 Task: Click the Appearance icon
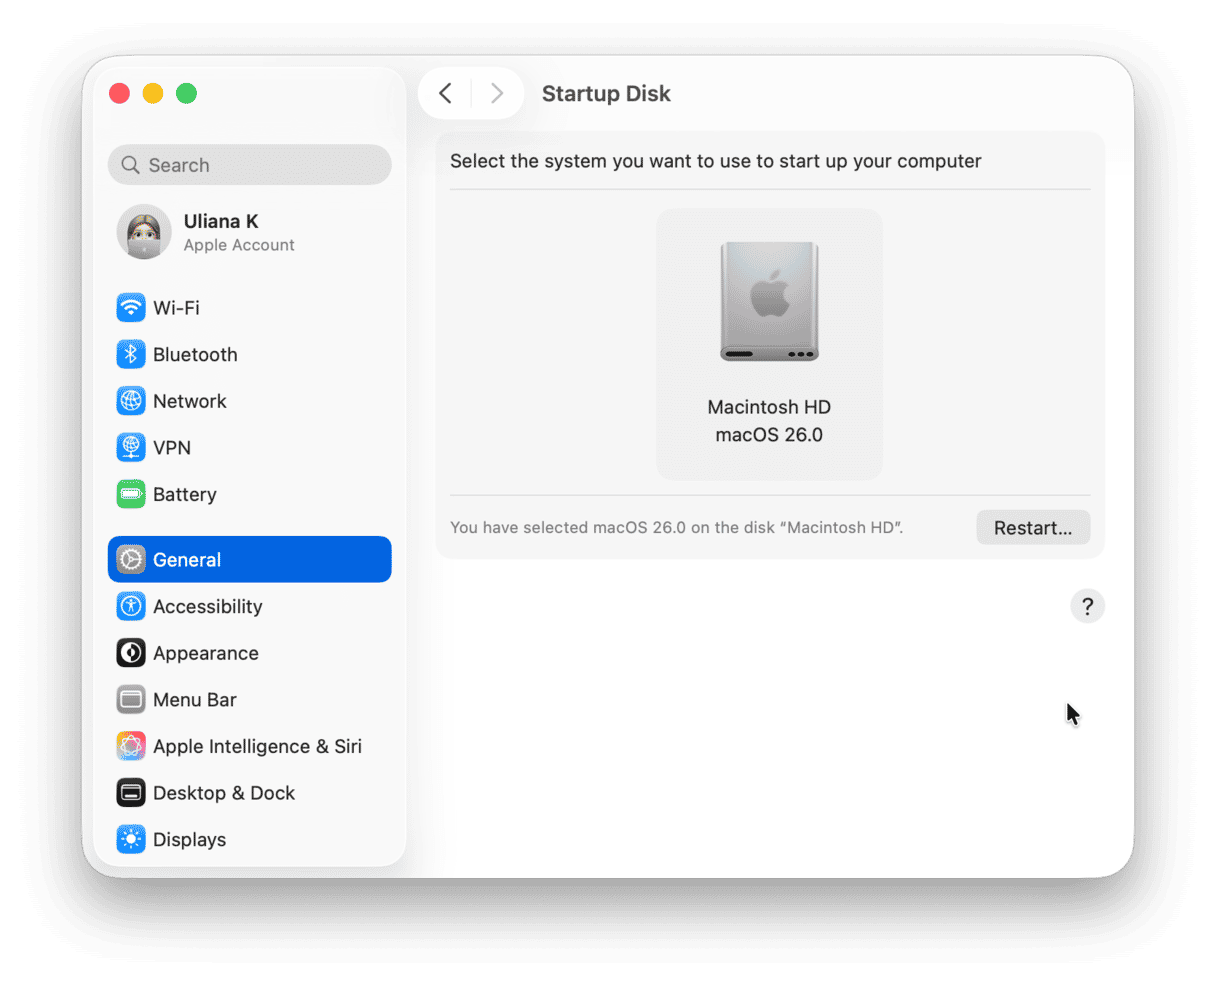[131, 653]
